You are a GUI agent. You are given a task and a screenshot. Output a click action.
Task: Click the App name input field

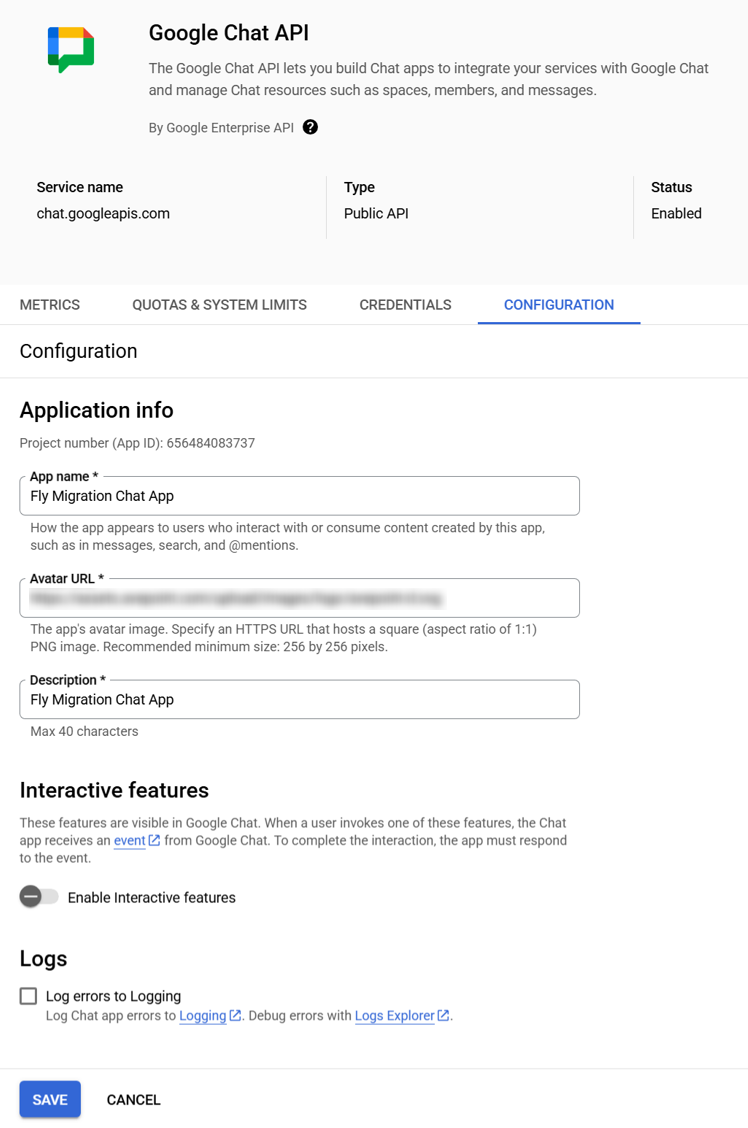(x=299, y=496)
